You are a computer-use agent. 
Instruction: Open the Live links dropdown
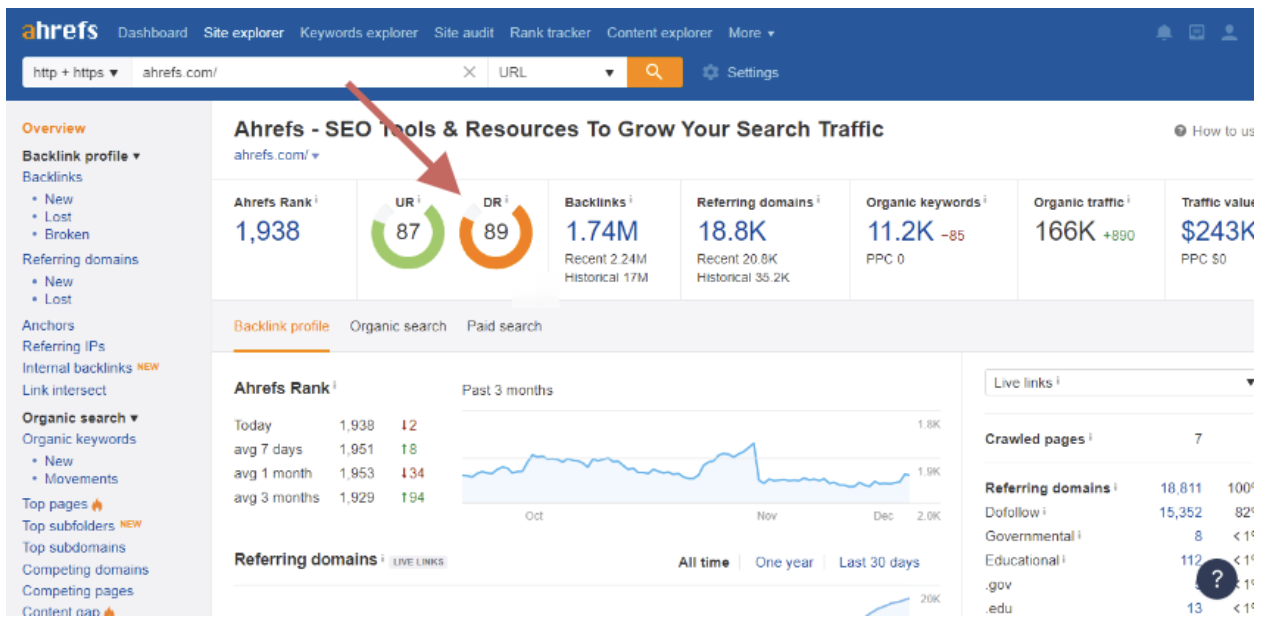(1120, 383)
